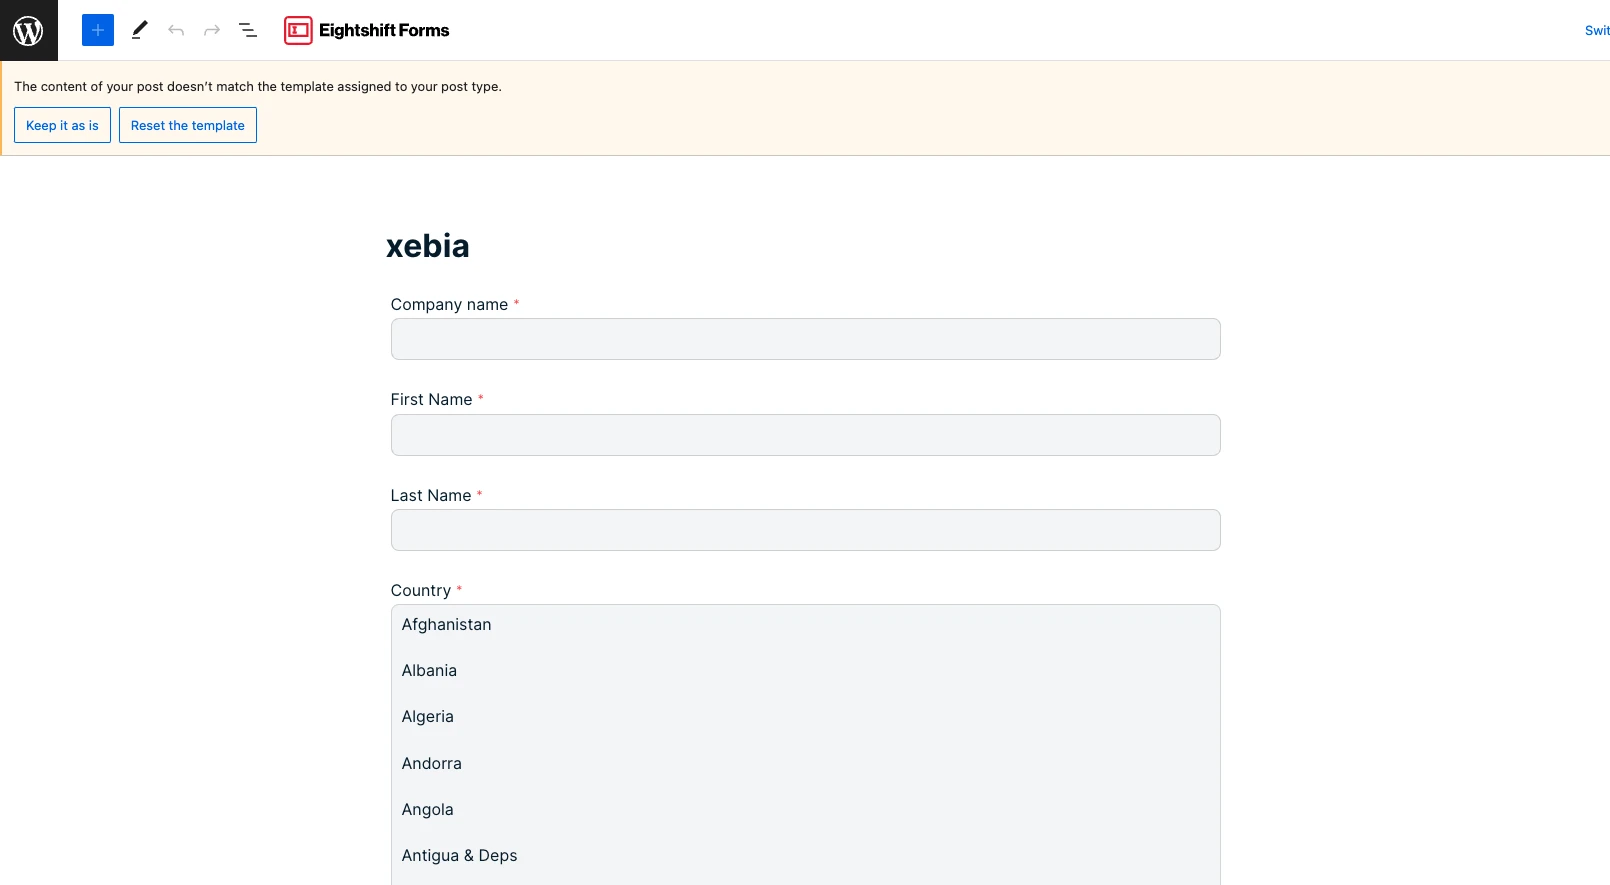
Task: Open Document Overview list view icon
Action: click(248, 30)
